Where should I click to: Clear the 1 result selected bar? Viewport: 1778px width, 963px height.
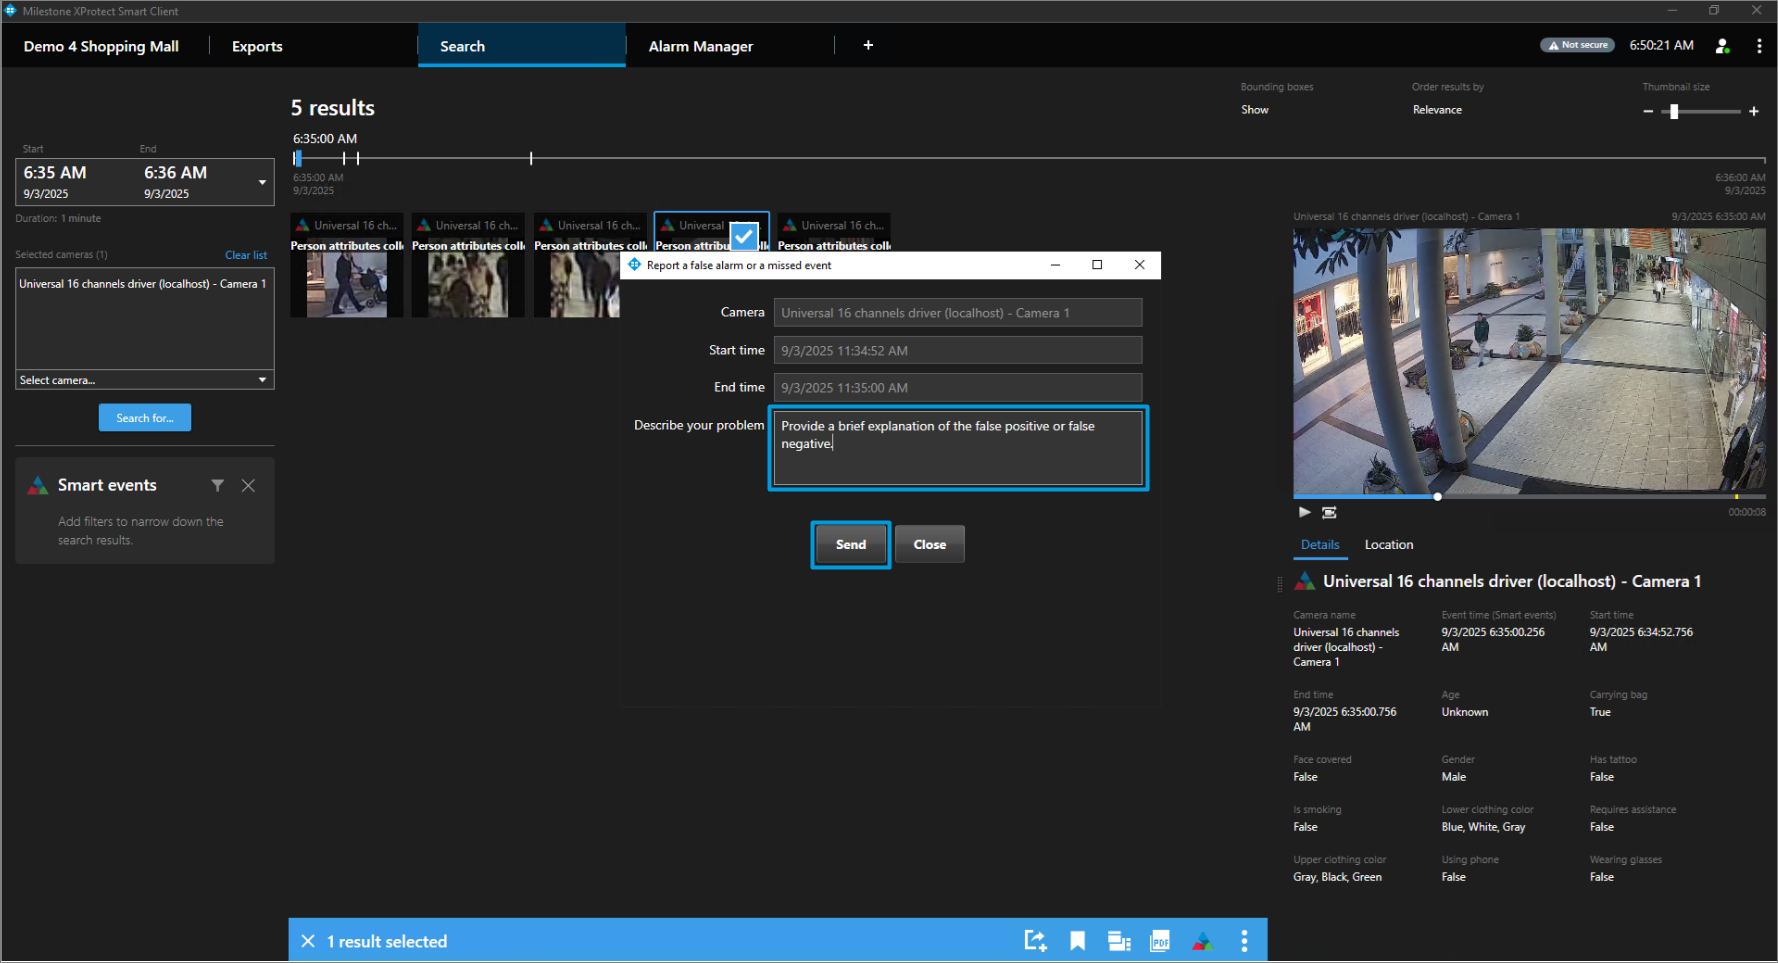point(308,941)
